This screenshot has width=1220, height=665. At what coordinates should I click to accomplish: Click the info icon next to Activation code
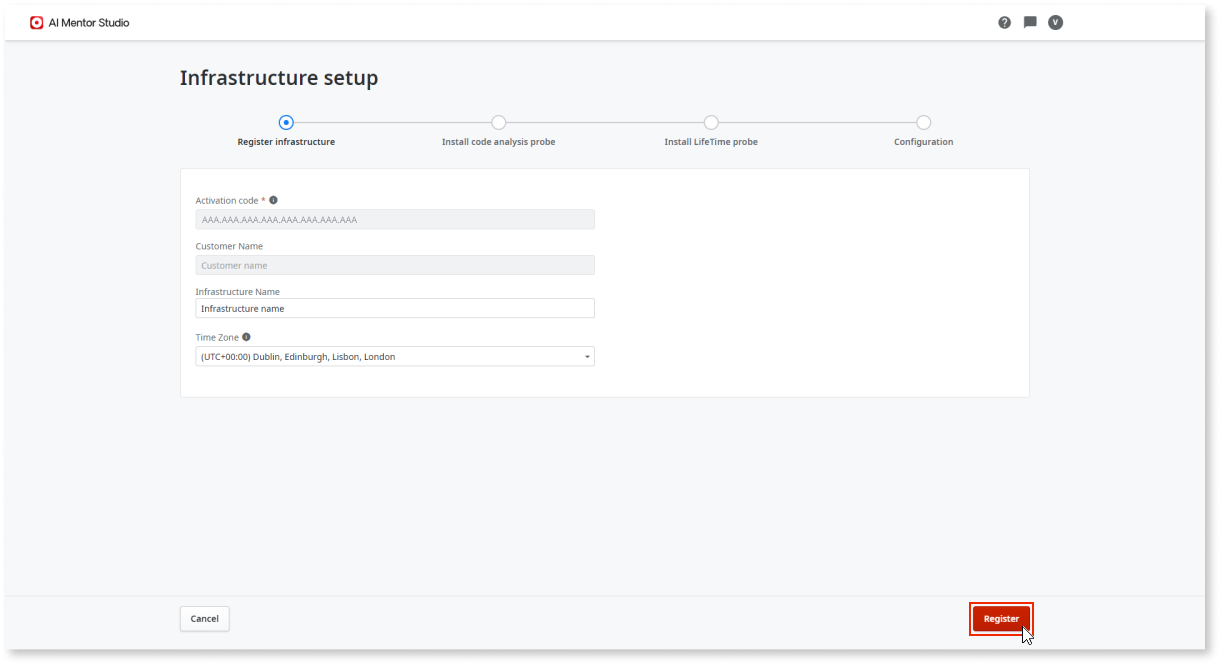click(x=273, y=198)
